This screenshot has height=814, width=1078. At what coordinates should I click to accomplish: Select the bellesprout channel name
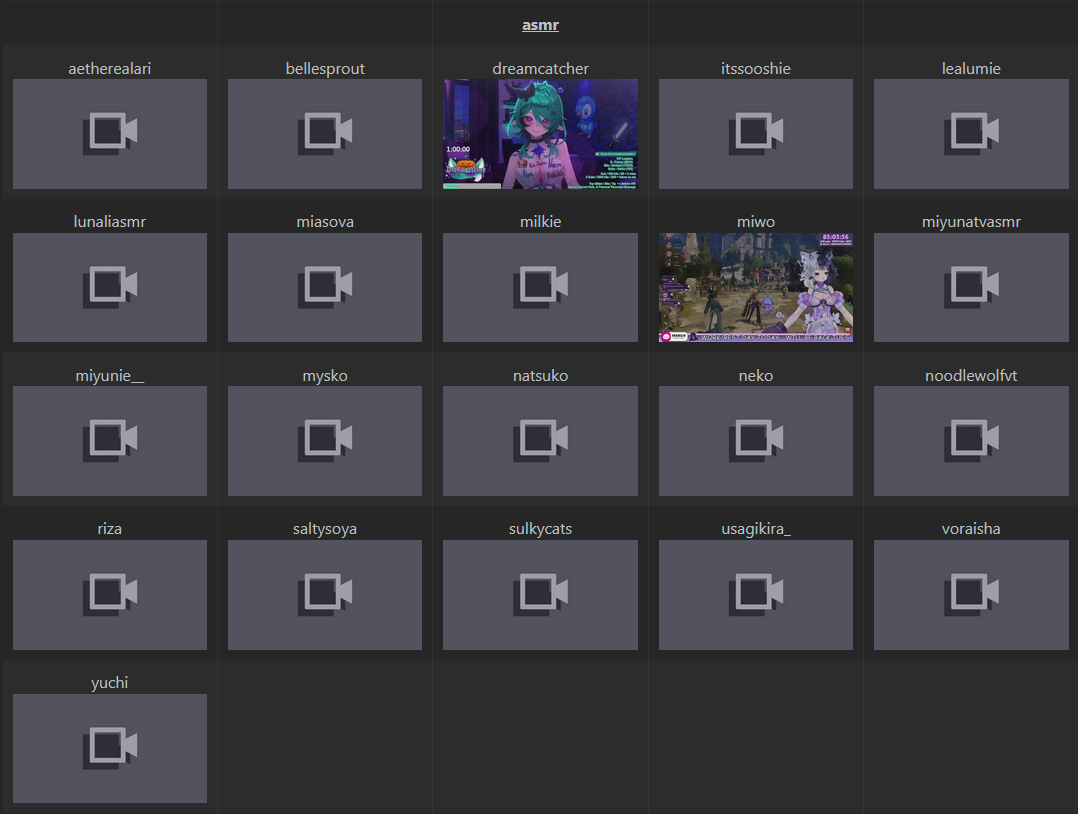click(325, 69)
